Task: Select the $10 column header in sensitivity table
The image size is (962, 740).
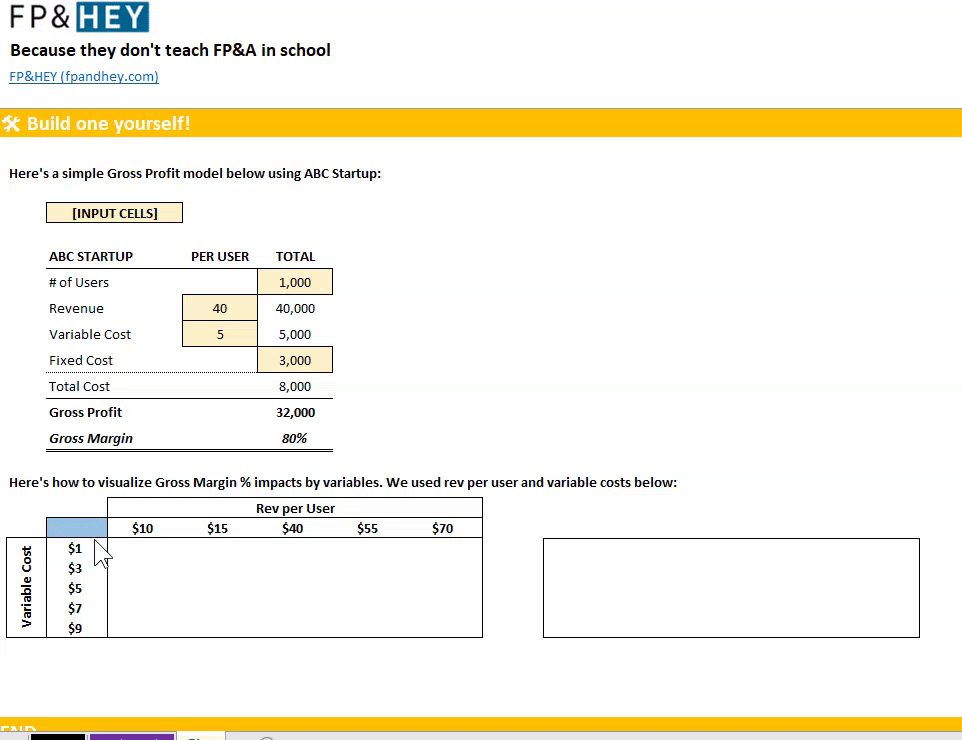Action: (x=142, y=528)
